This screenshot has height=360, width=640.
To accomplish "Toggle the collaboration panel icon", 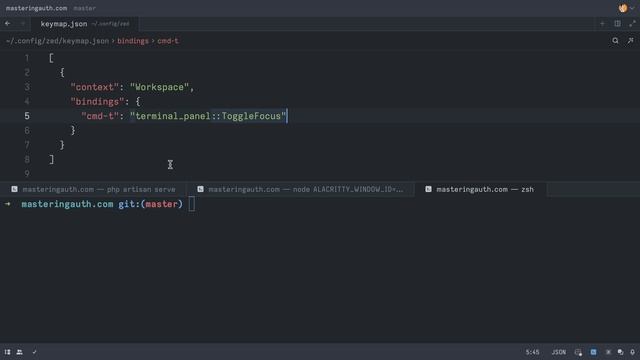I will coord(20,352).
